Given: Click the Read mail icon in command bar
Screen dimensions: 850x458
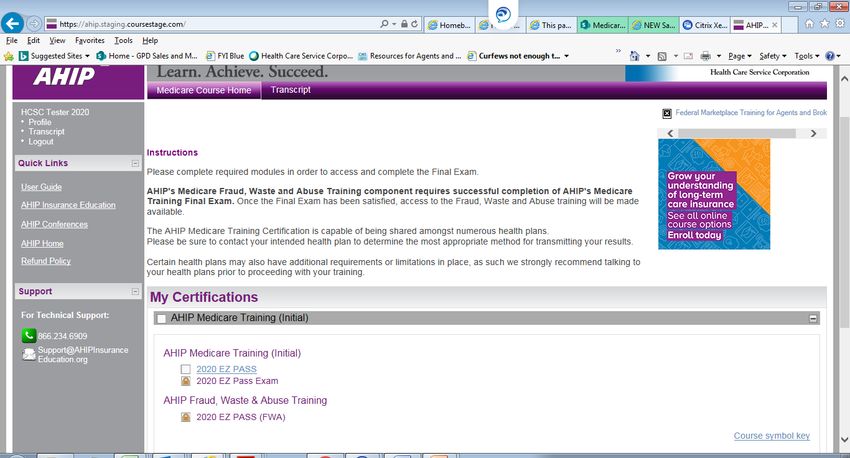Looking at the screenshot, I should coord(688,56).
